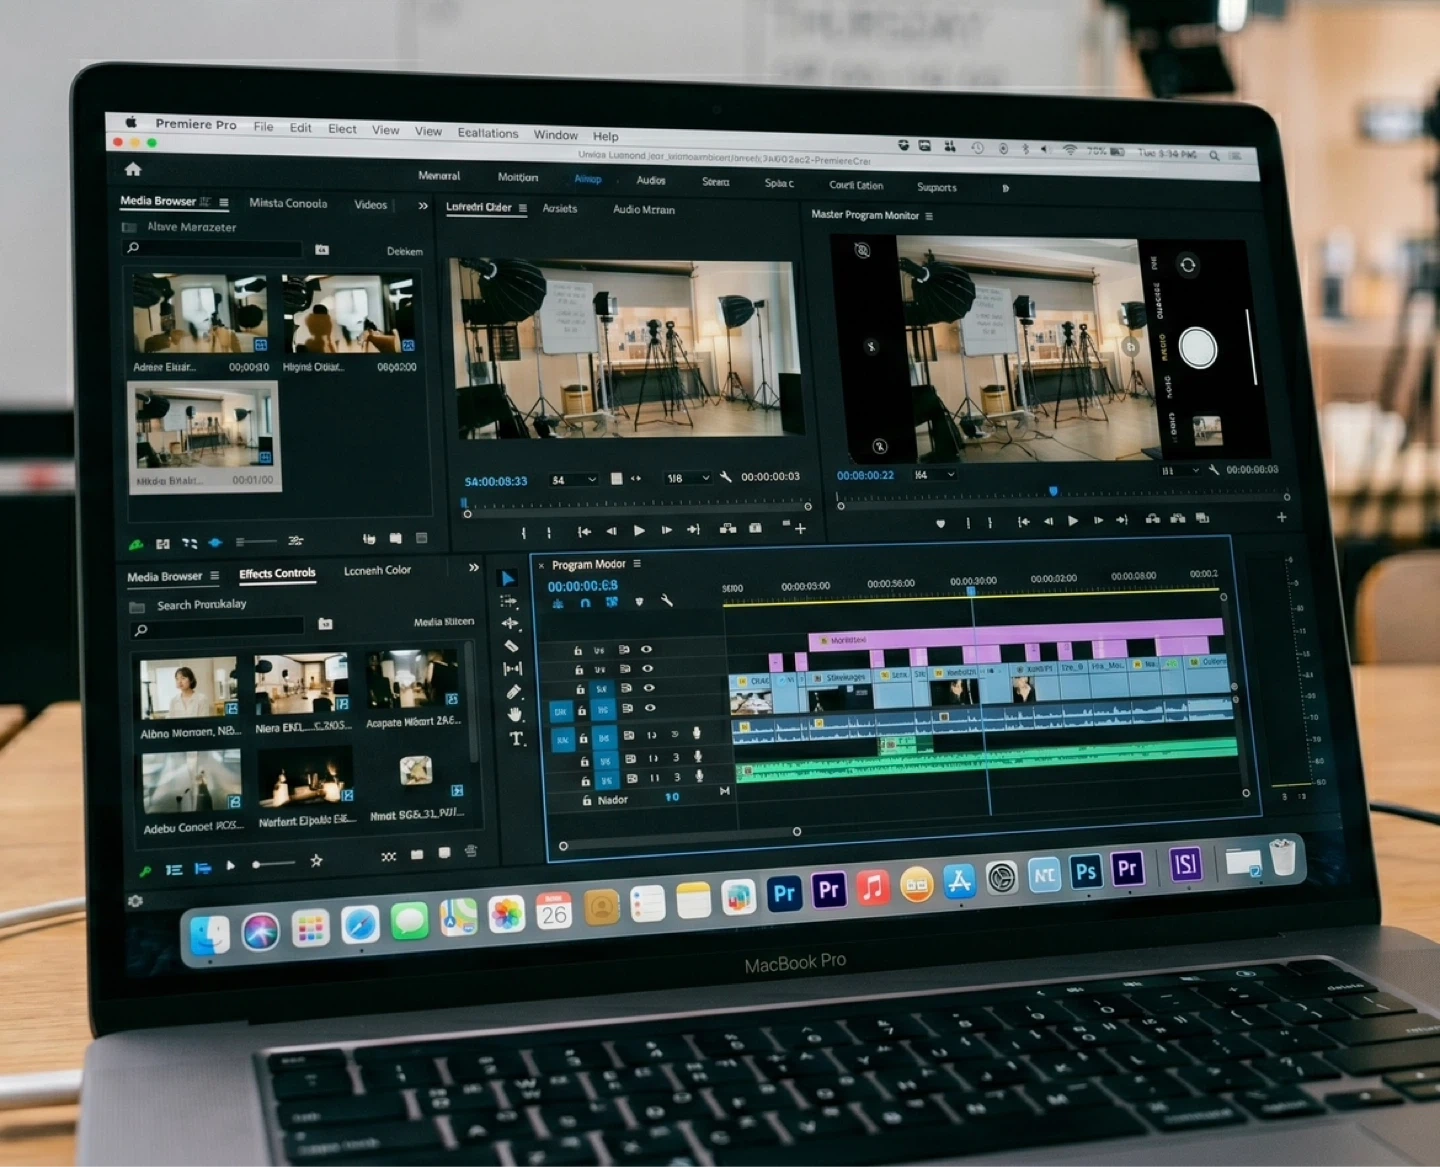
Task: Open the File menu
Action: click(x=263, y=127)
